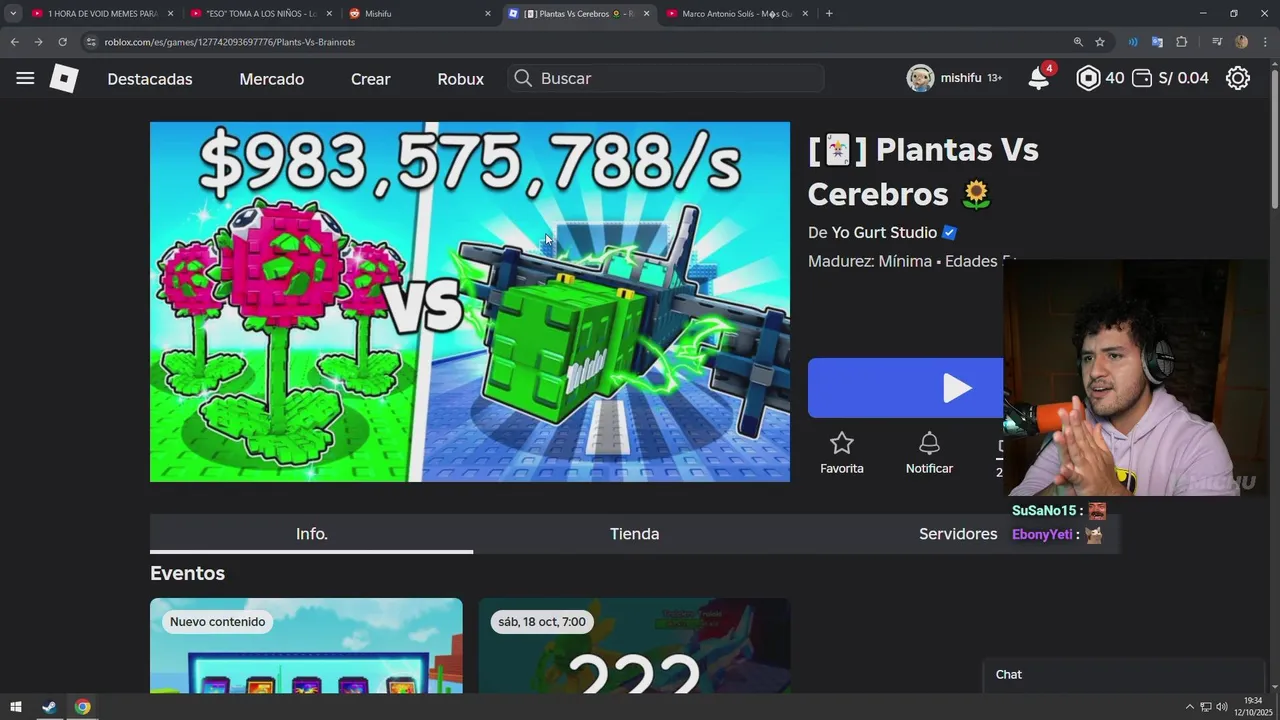Open Chrome extensions puzzle icon
The width and height of the screenshot is (1280, 720).
tap(1181, 42)
